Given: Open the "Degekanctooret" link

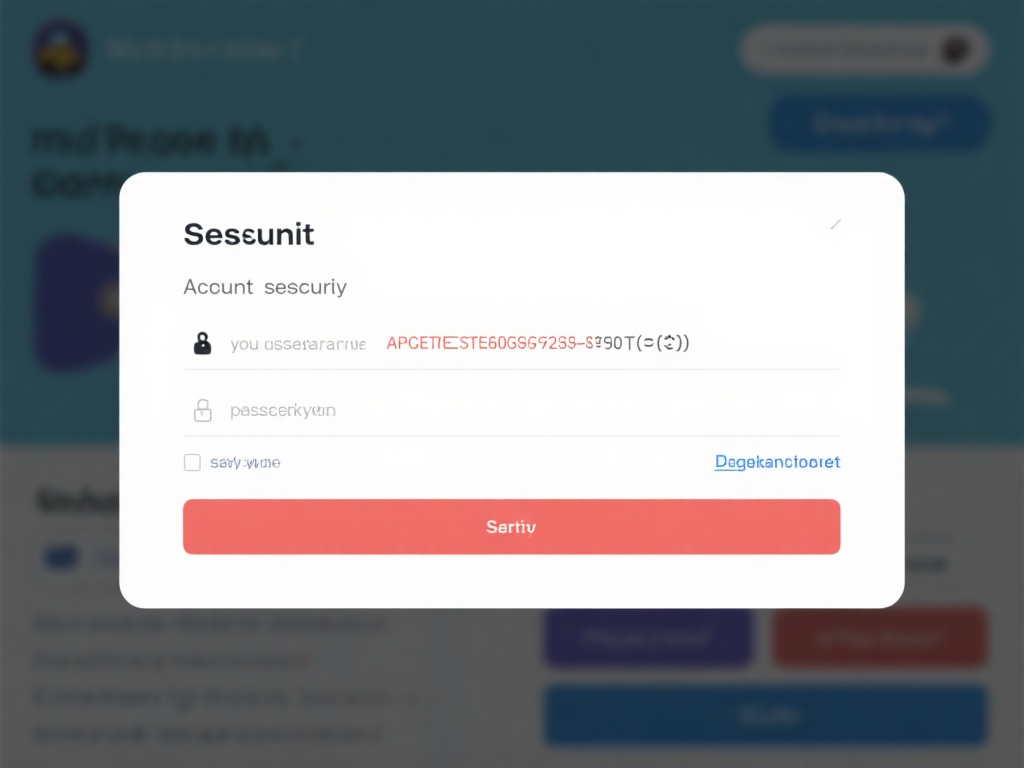Looking at the screenshot, I should (777, 462).
